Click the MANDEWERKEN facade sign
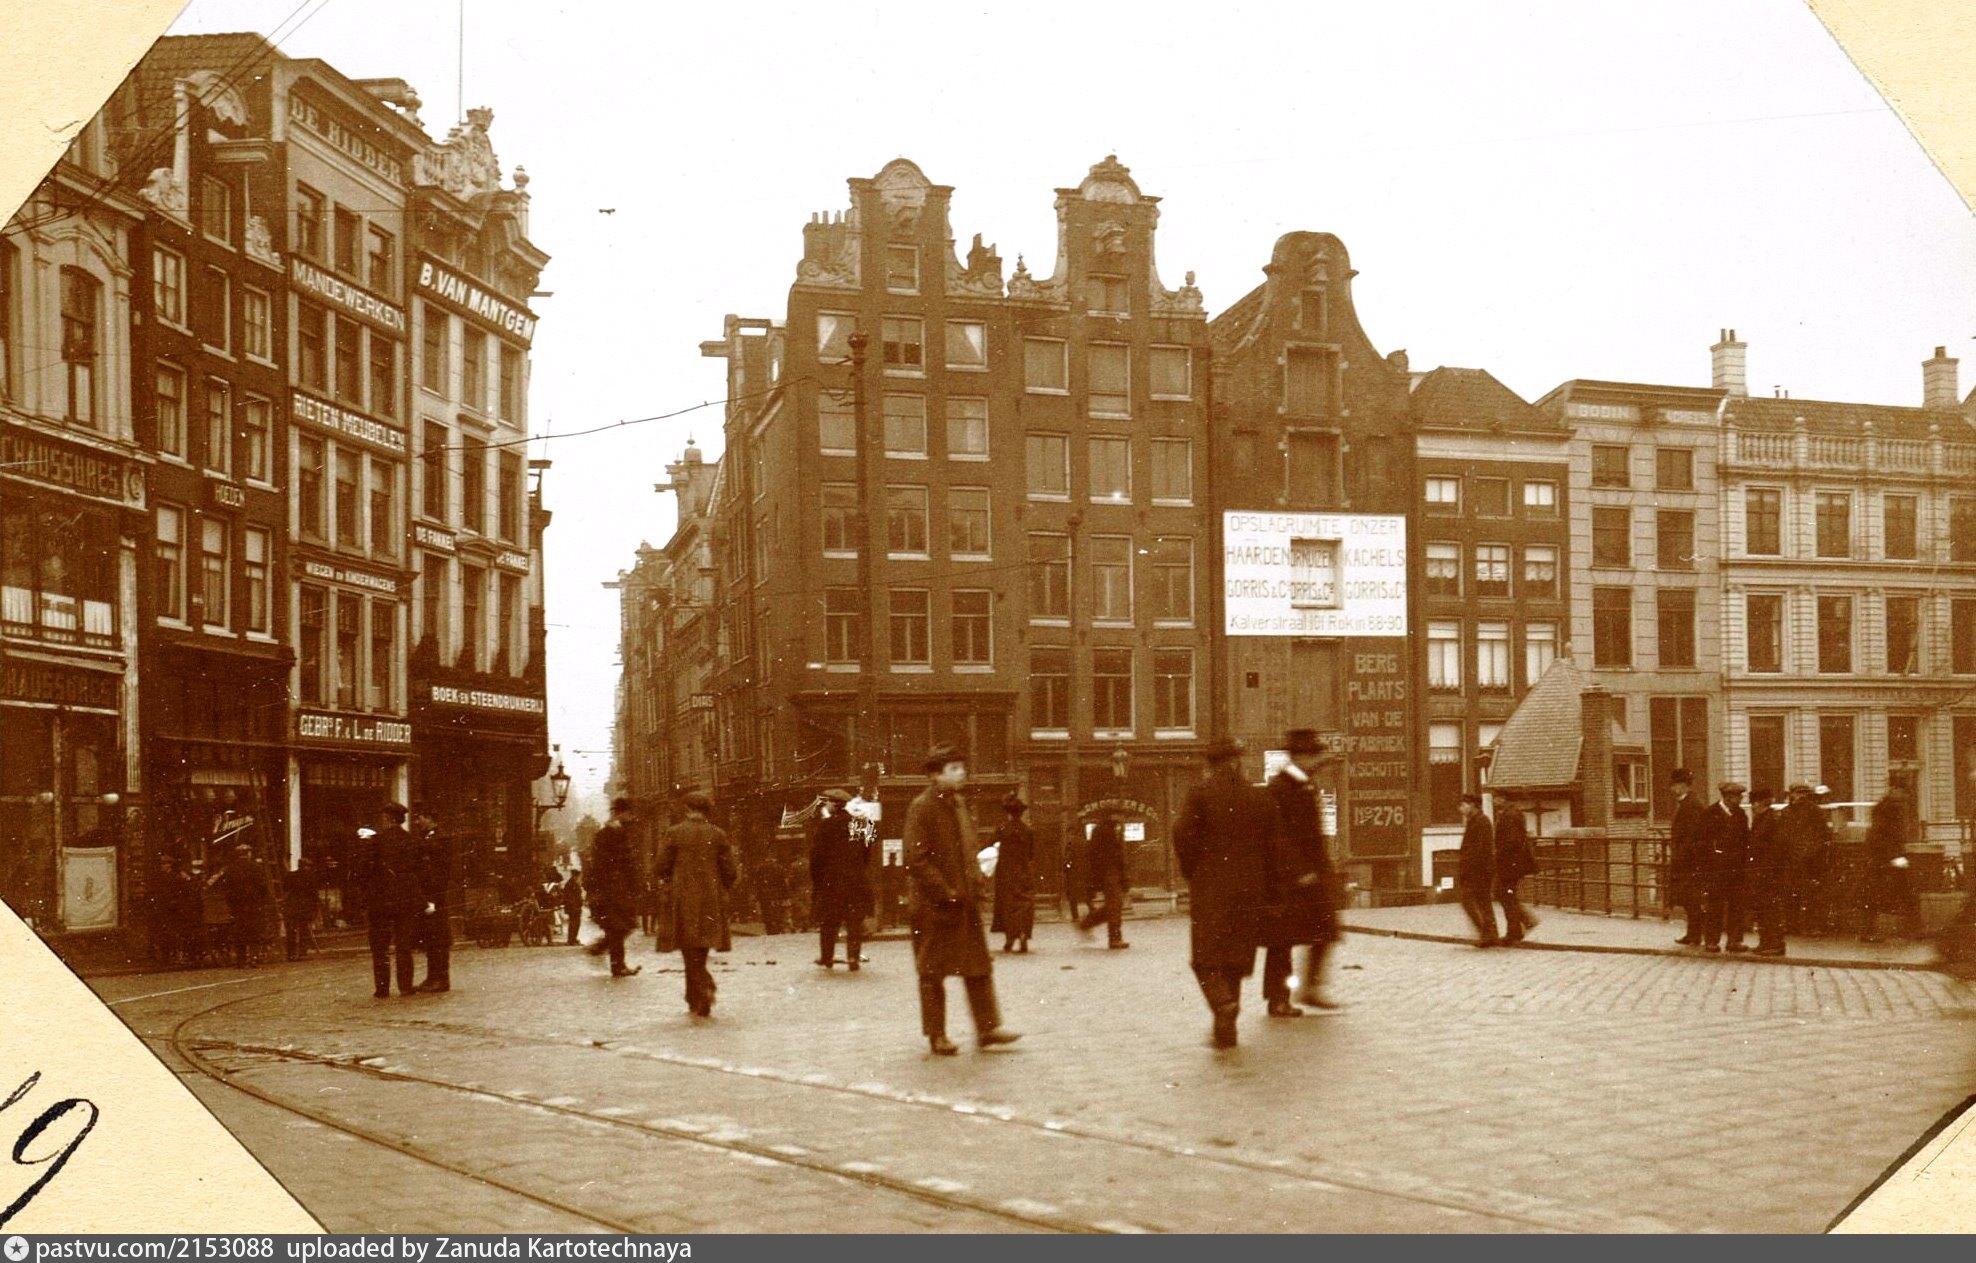This screenshot has width=1976, height=1263. point(347,295)
